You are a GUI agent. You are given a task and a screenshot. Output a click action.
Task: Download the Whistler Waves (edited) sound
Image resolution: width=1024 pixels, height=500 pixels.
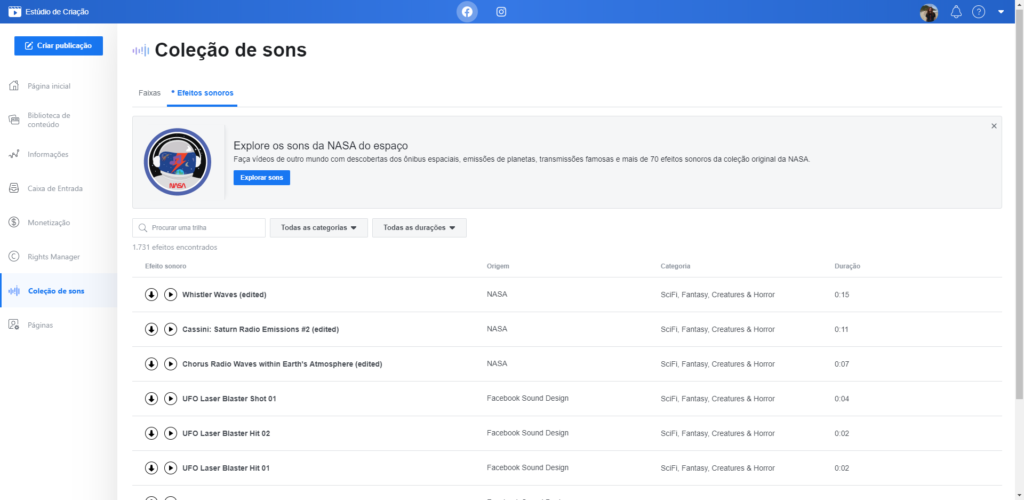pyautogui.click(x=151, y=295)
